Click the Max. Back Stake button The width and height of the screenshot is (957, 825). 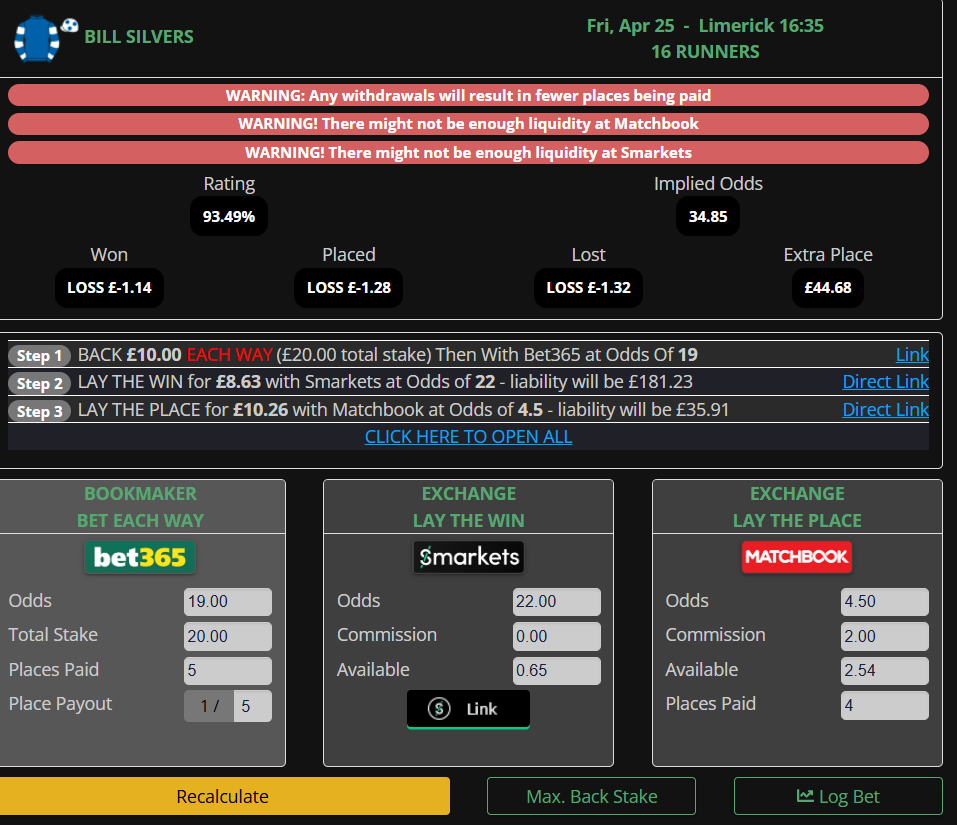coord(591,796)
